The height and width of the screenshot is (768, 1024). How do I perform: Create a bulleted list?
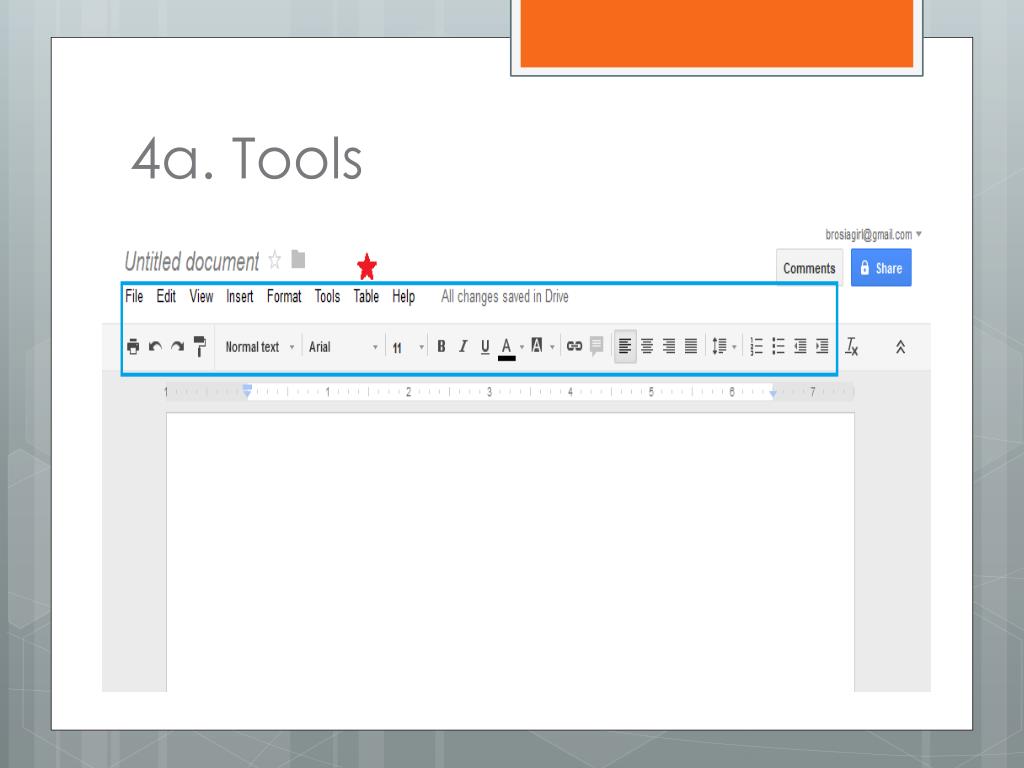coord(778,346)
